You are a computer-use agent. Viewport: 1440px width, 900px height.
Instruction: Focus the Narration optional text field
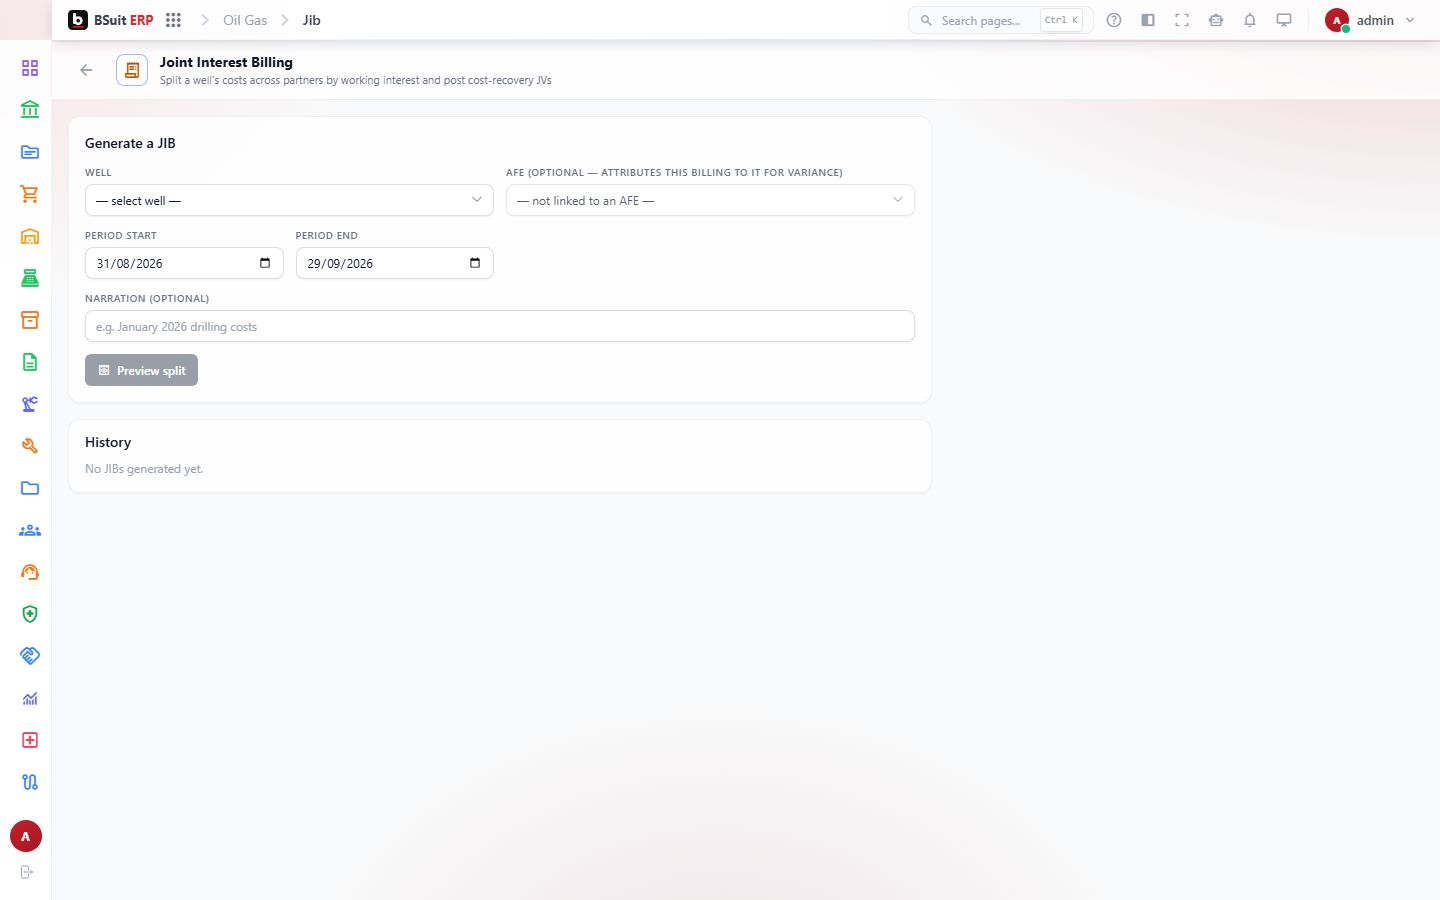(x=500, y=326)
